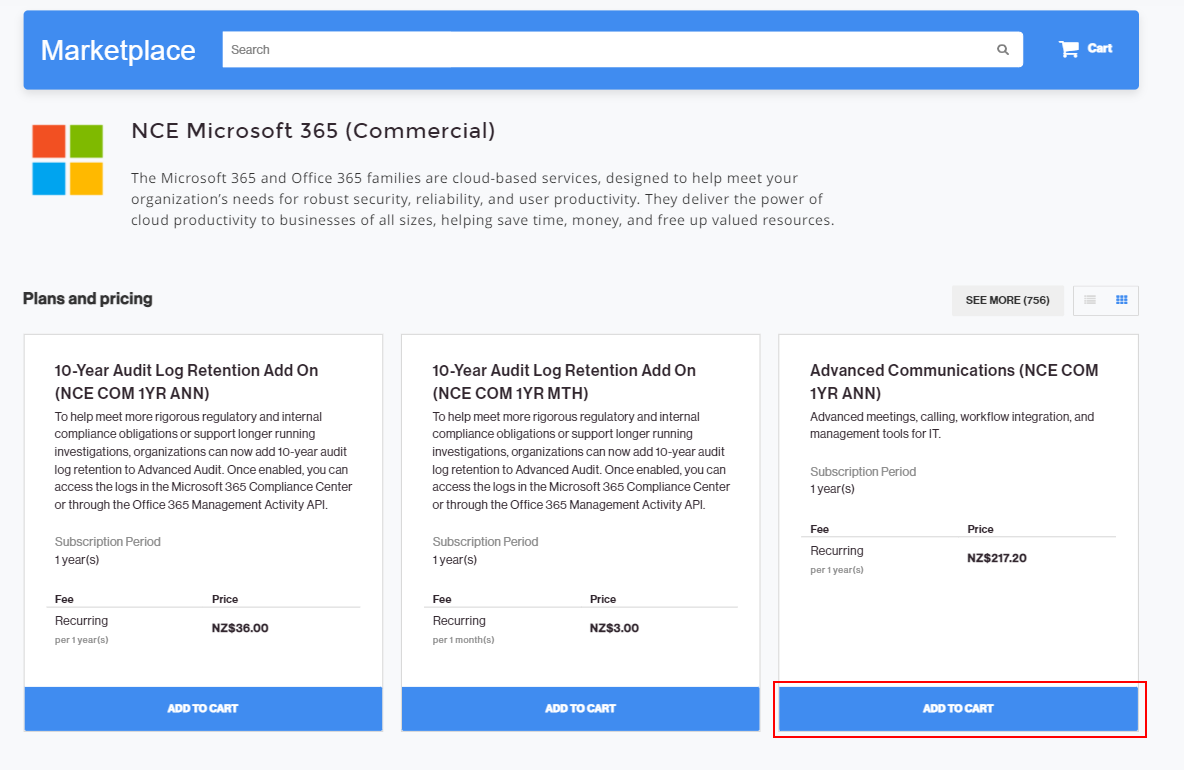Viewport: 1184px width, 770px height.
Task: Click the magnifying glass search icon
Action: 1003,50
